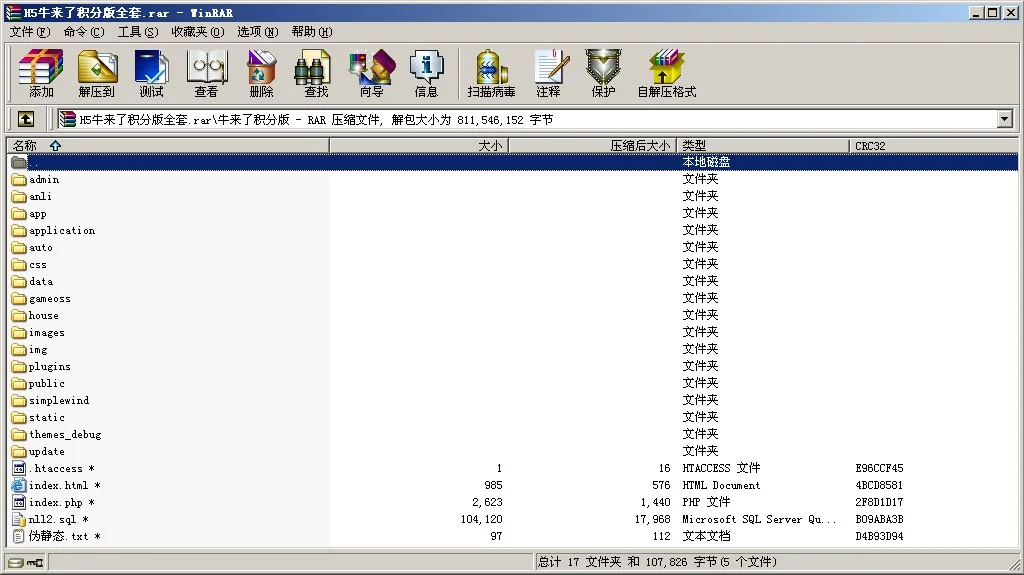Click the Protect (保护) archive icon
The width and height of the screenshot is (1024, 575).
point(603,73)
